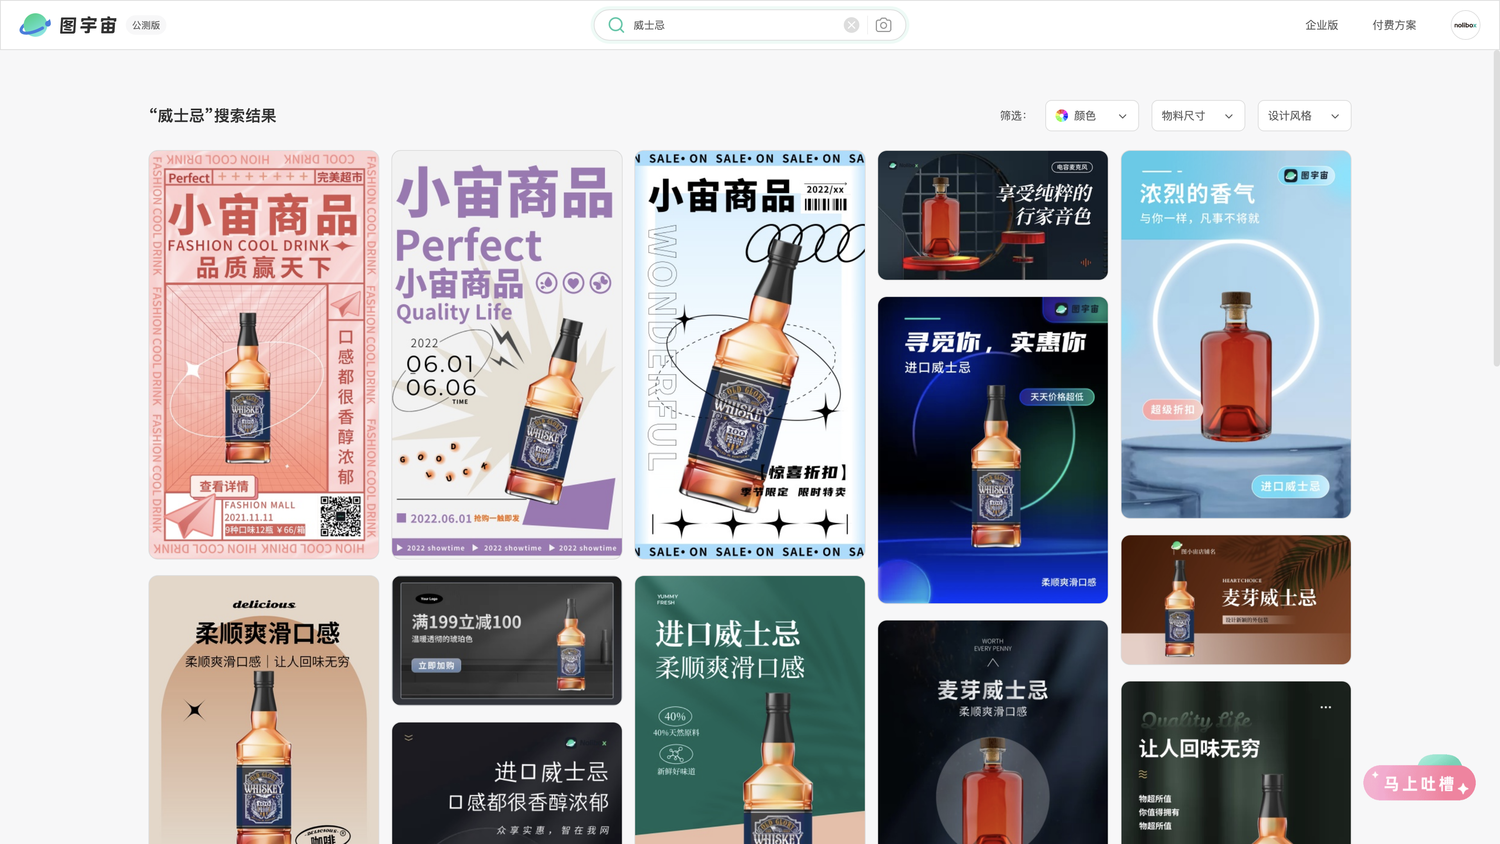Click the three-dot menu on 让人回味无穷 card

point(1326,707)
